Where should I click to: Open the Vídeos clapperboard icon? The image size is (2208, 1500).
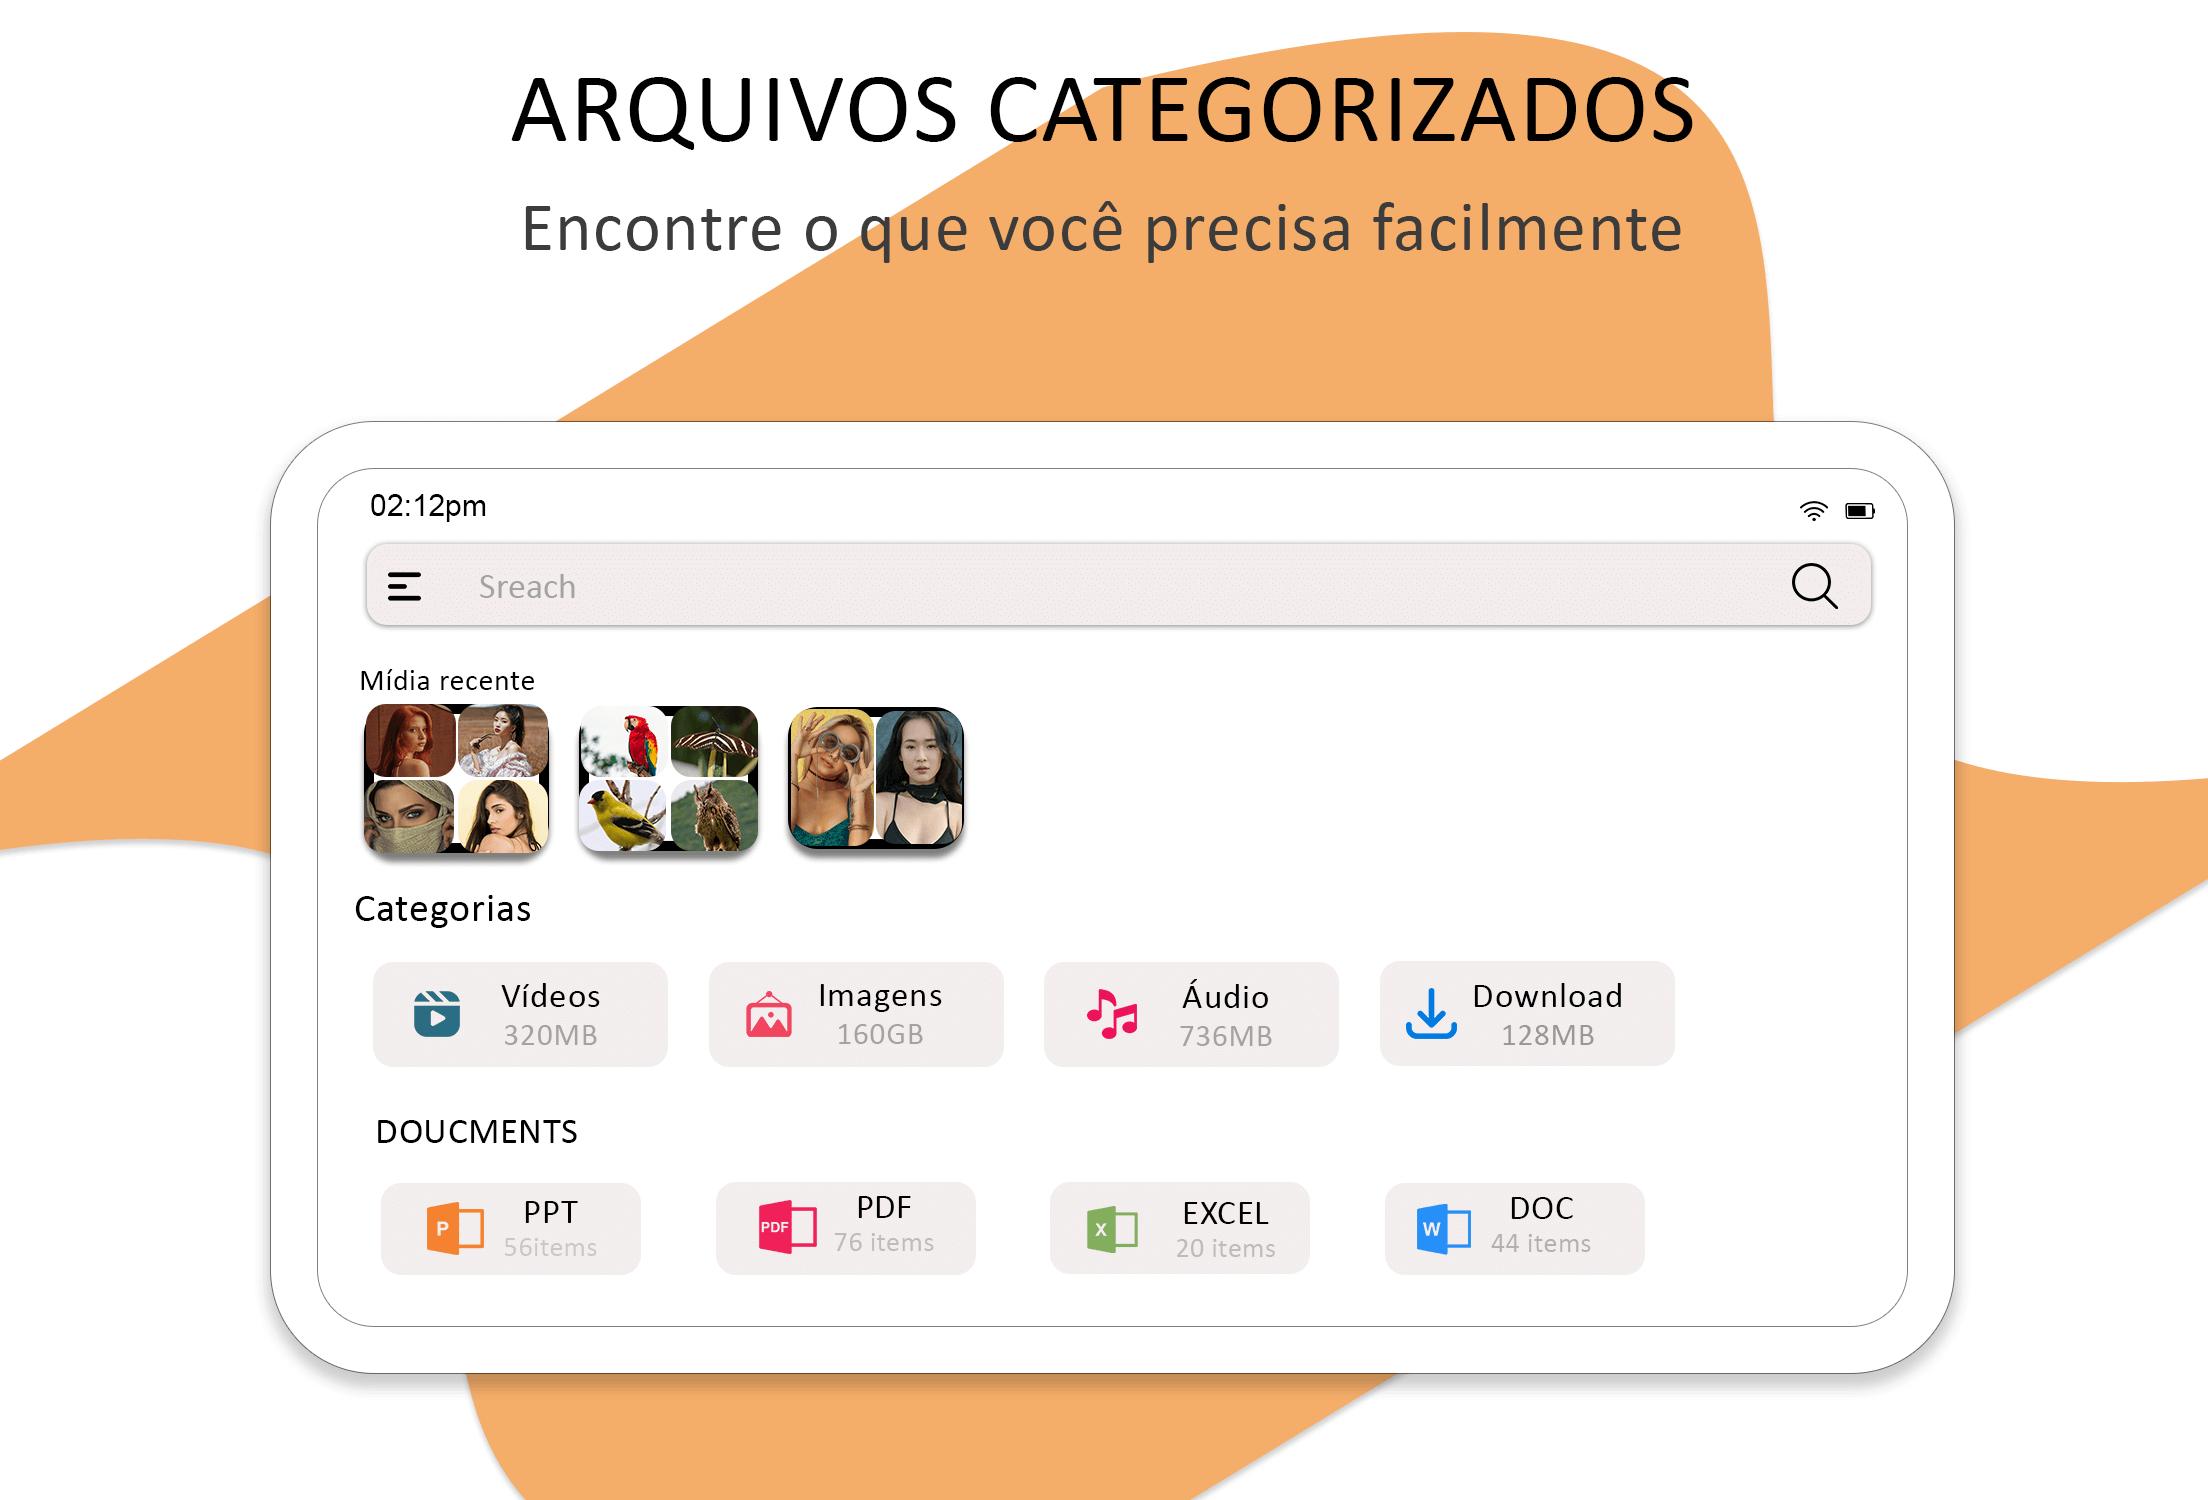point(437,1014)
